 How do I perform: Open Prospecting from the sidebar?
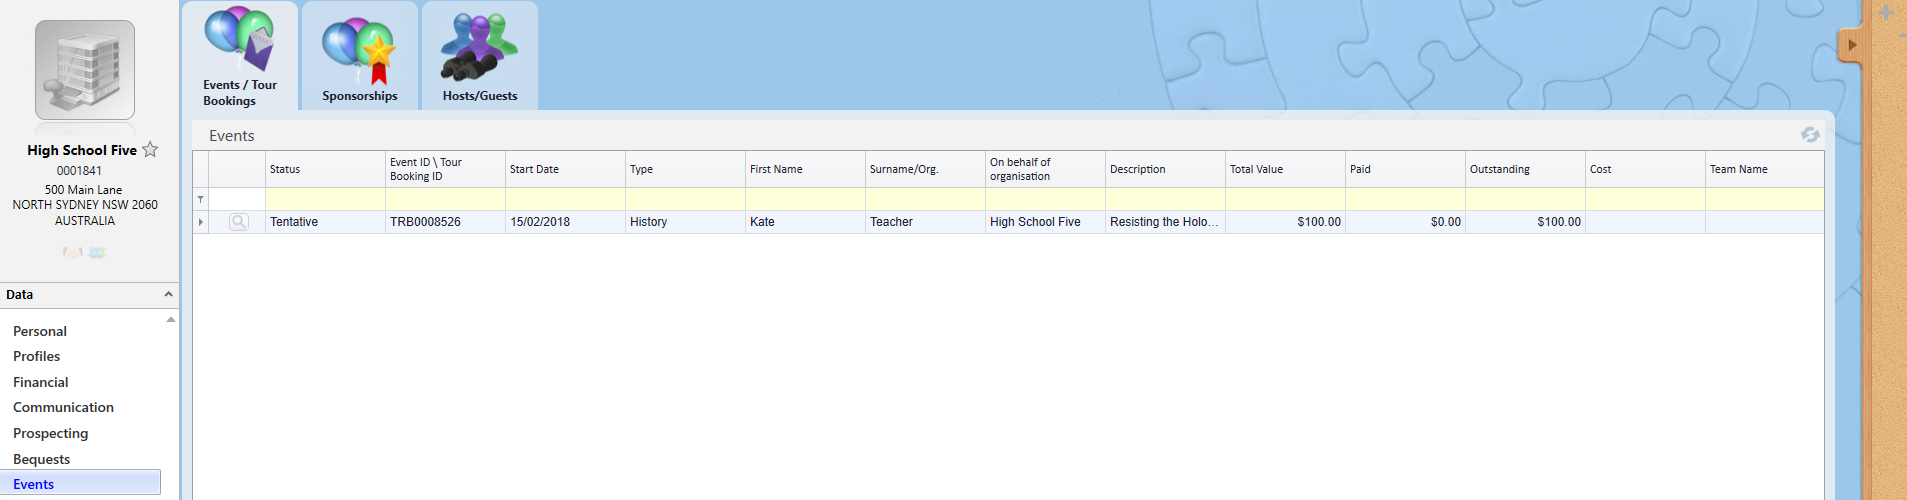click(x=50, y=433)
